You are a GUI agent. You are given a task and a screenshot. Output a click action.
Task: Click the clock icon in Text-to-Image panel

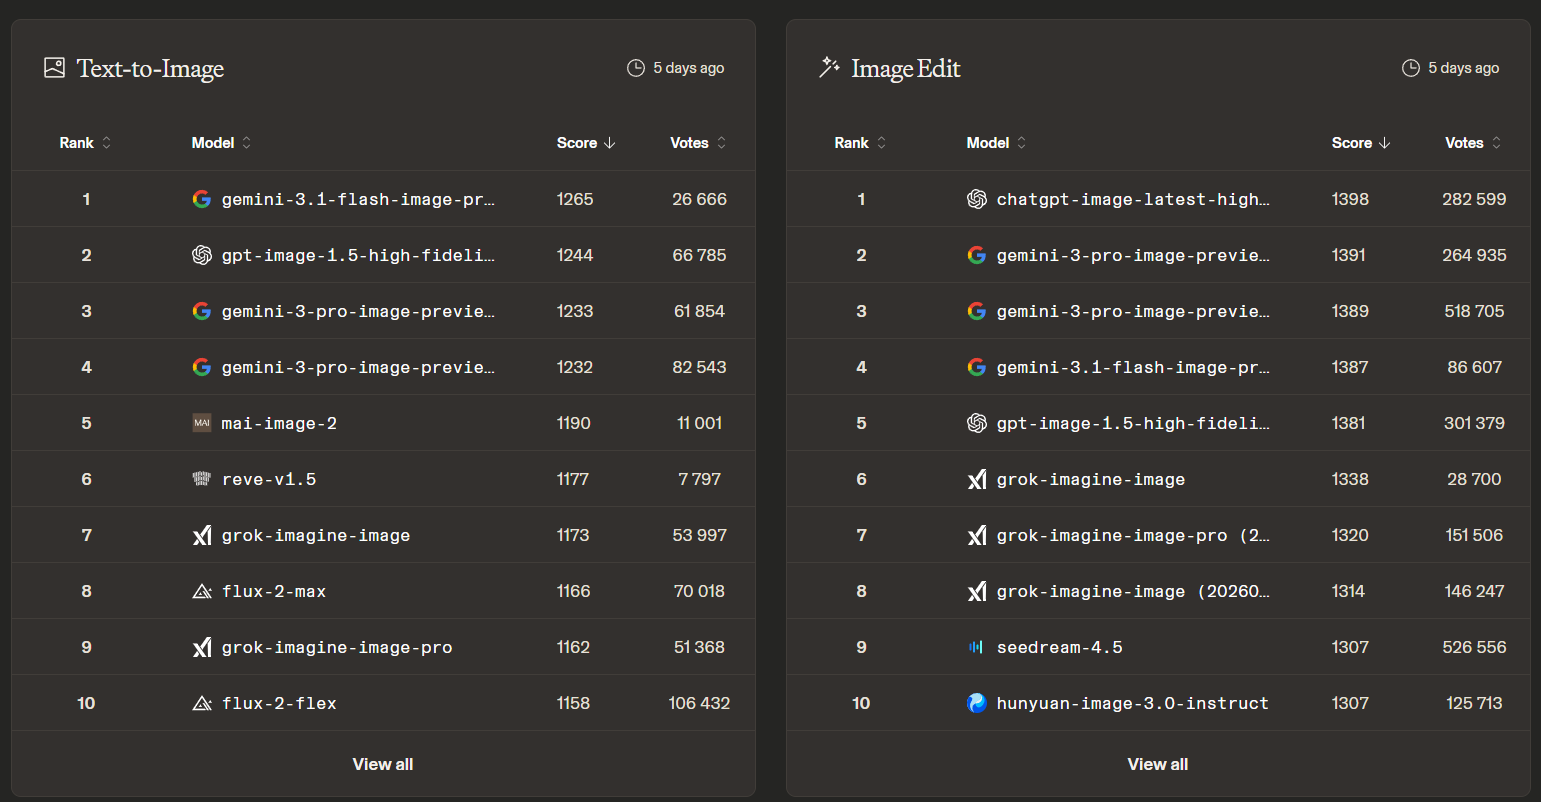(x=636, y=68)
